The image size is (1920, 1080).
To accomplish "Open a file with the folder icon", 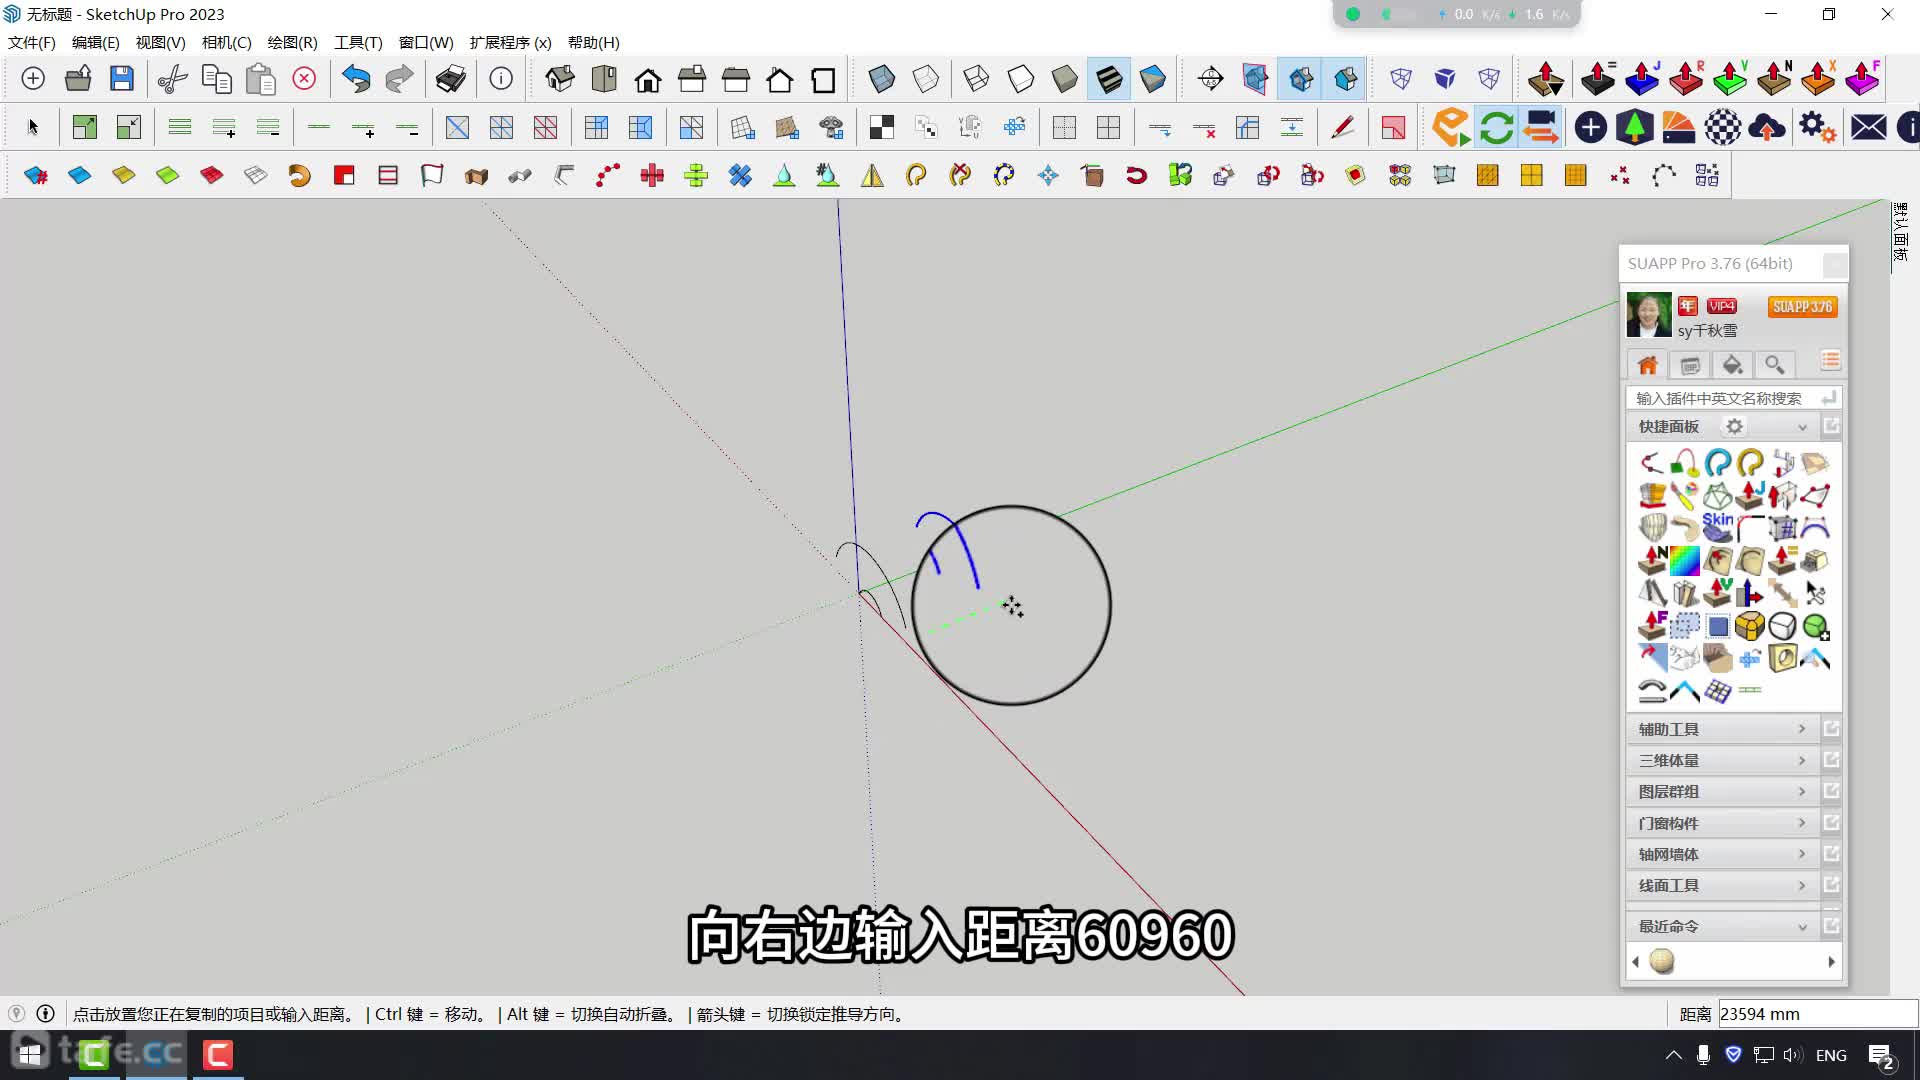I will pos(78,79).
